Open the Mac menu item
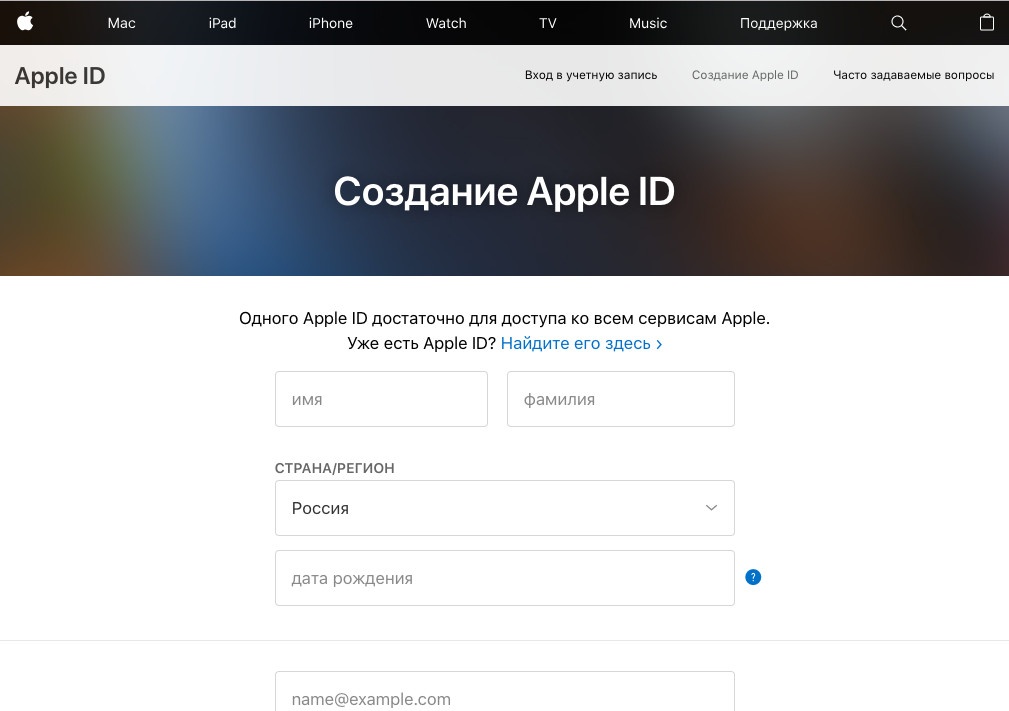The image size is (1009, 711). coord(121,23)
